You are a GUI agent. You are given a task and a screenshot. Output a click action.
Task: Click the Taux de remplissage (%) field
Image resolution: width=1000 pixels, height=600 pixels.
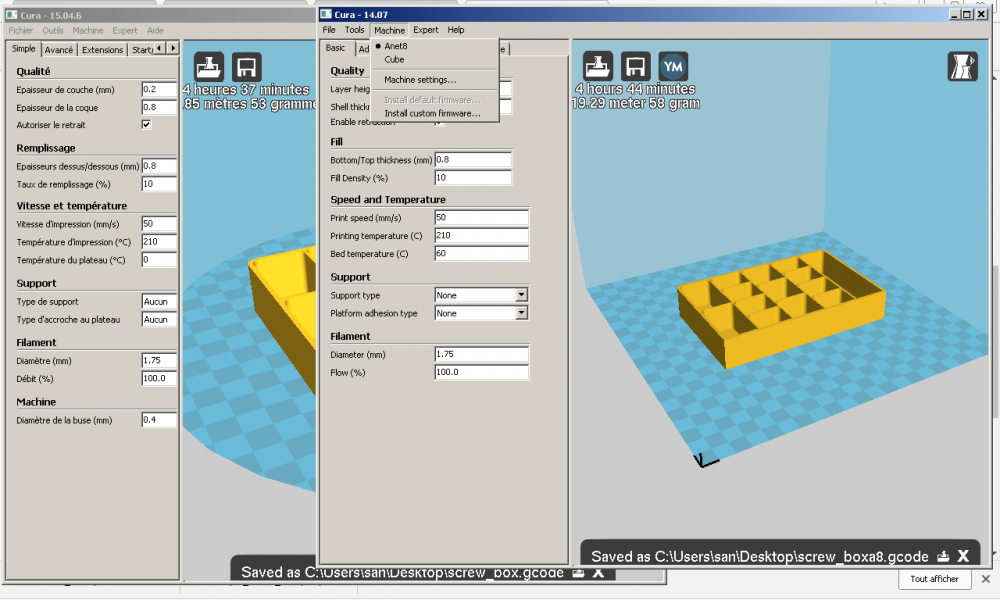[159, 184]
